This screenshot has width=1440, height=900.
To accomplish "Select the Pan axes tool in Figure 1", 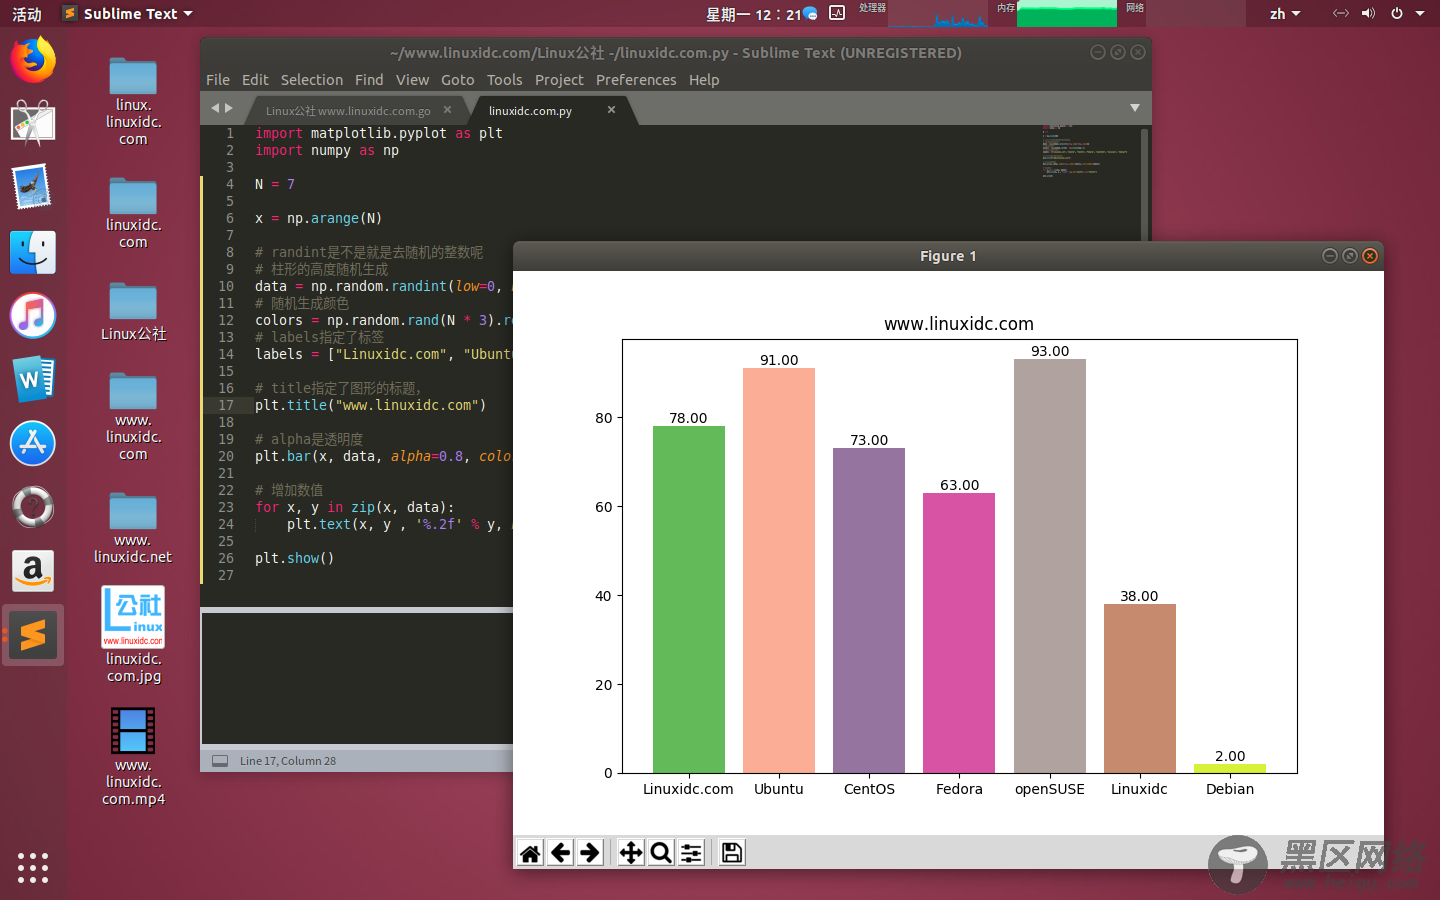I will [631, 853].
